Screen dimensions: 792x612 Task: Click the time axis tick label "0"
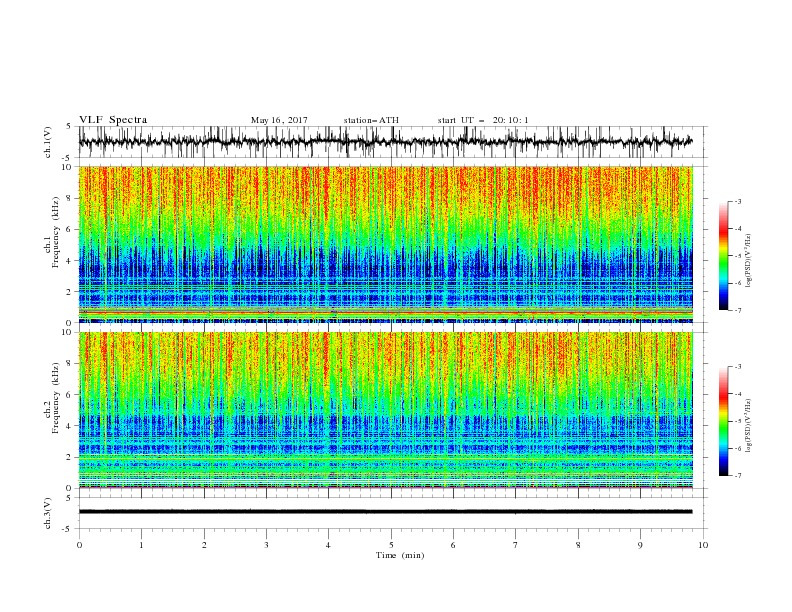point(79,545)
